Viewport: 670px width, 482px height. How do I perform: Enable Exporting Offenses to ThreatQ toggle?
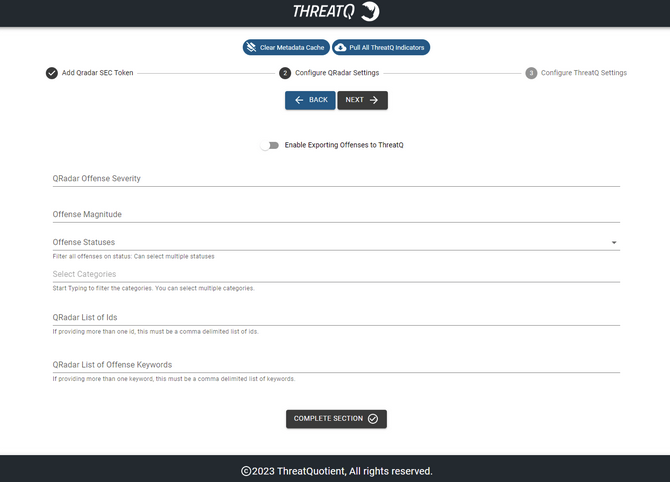coord(270,145)
